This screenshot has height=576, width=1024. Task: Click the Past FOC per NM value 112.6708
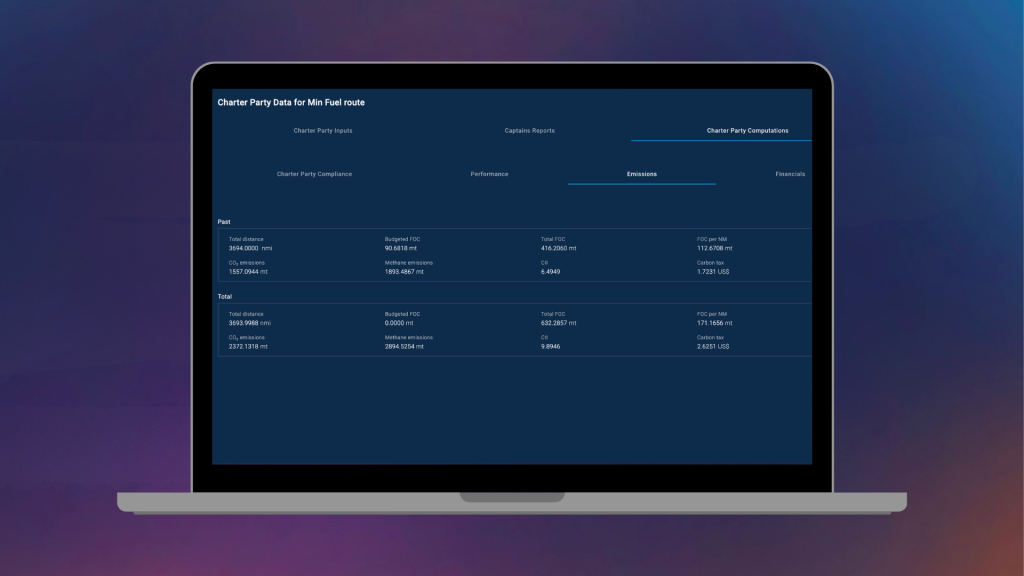pyautogui.click(x=714, y=247)
